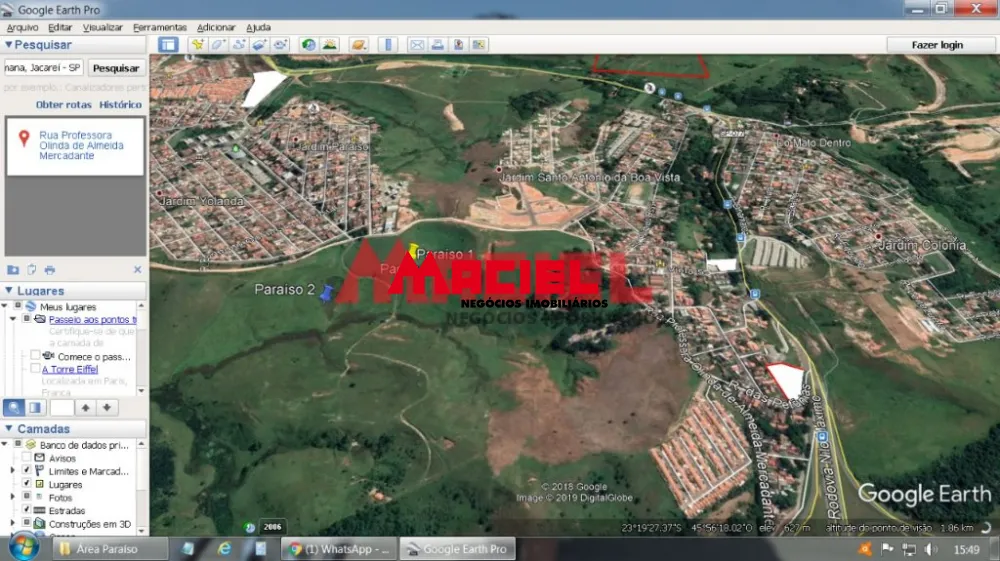Add a placemark with the yellow pin tool
1000x561 pixels.
click(x=198, y=45)
